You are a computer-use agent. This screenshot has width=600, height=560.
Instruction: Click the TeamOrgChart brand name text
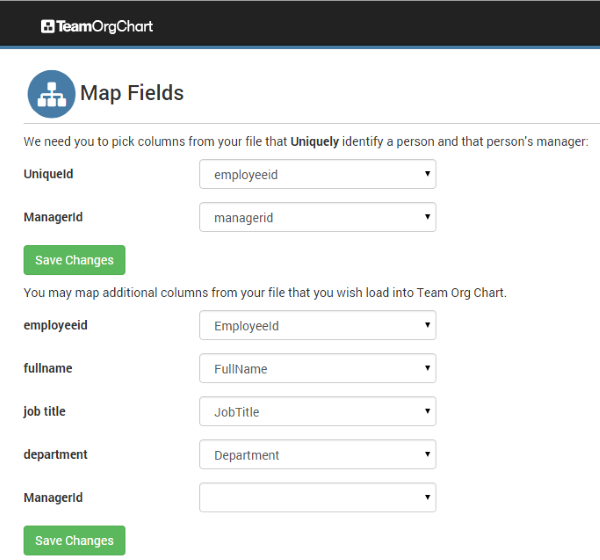point(105,26)
